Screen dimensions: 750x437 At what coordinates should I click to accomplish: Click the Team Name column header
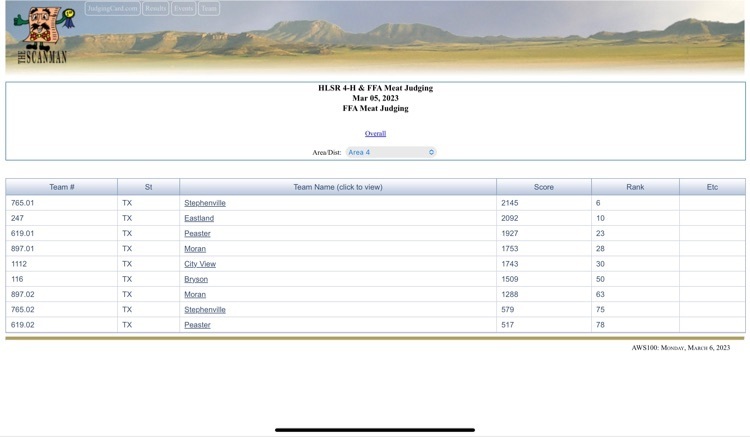point(338,187)
